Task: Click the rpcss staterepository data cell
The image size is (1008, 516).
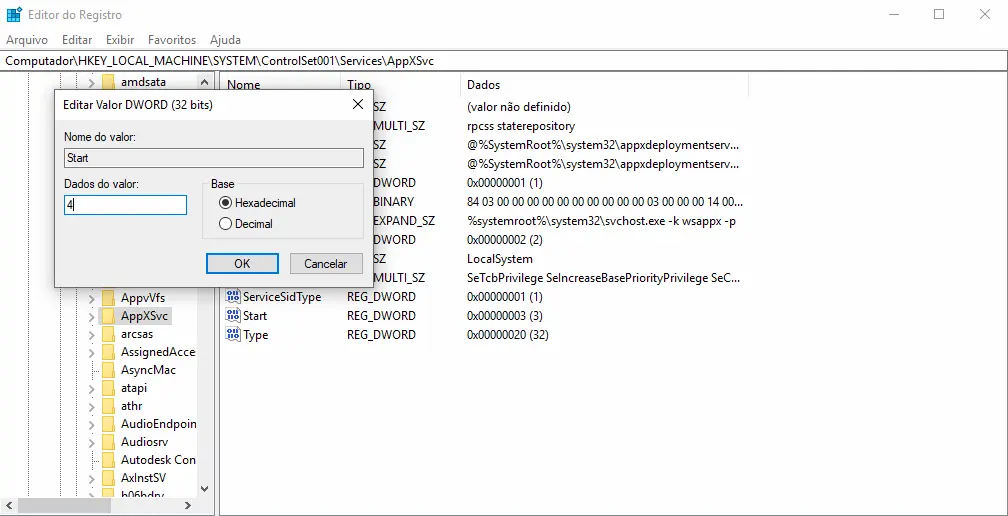Action: coord(521,125)
